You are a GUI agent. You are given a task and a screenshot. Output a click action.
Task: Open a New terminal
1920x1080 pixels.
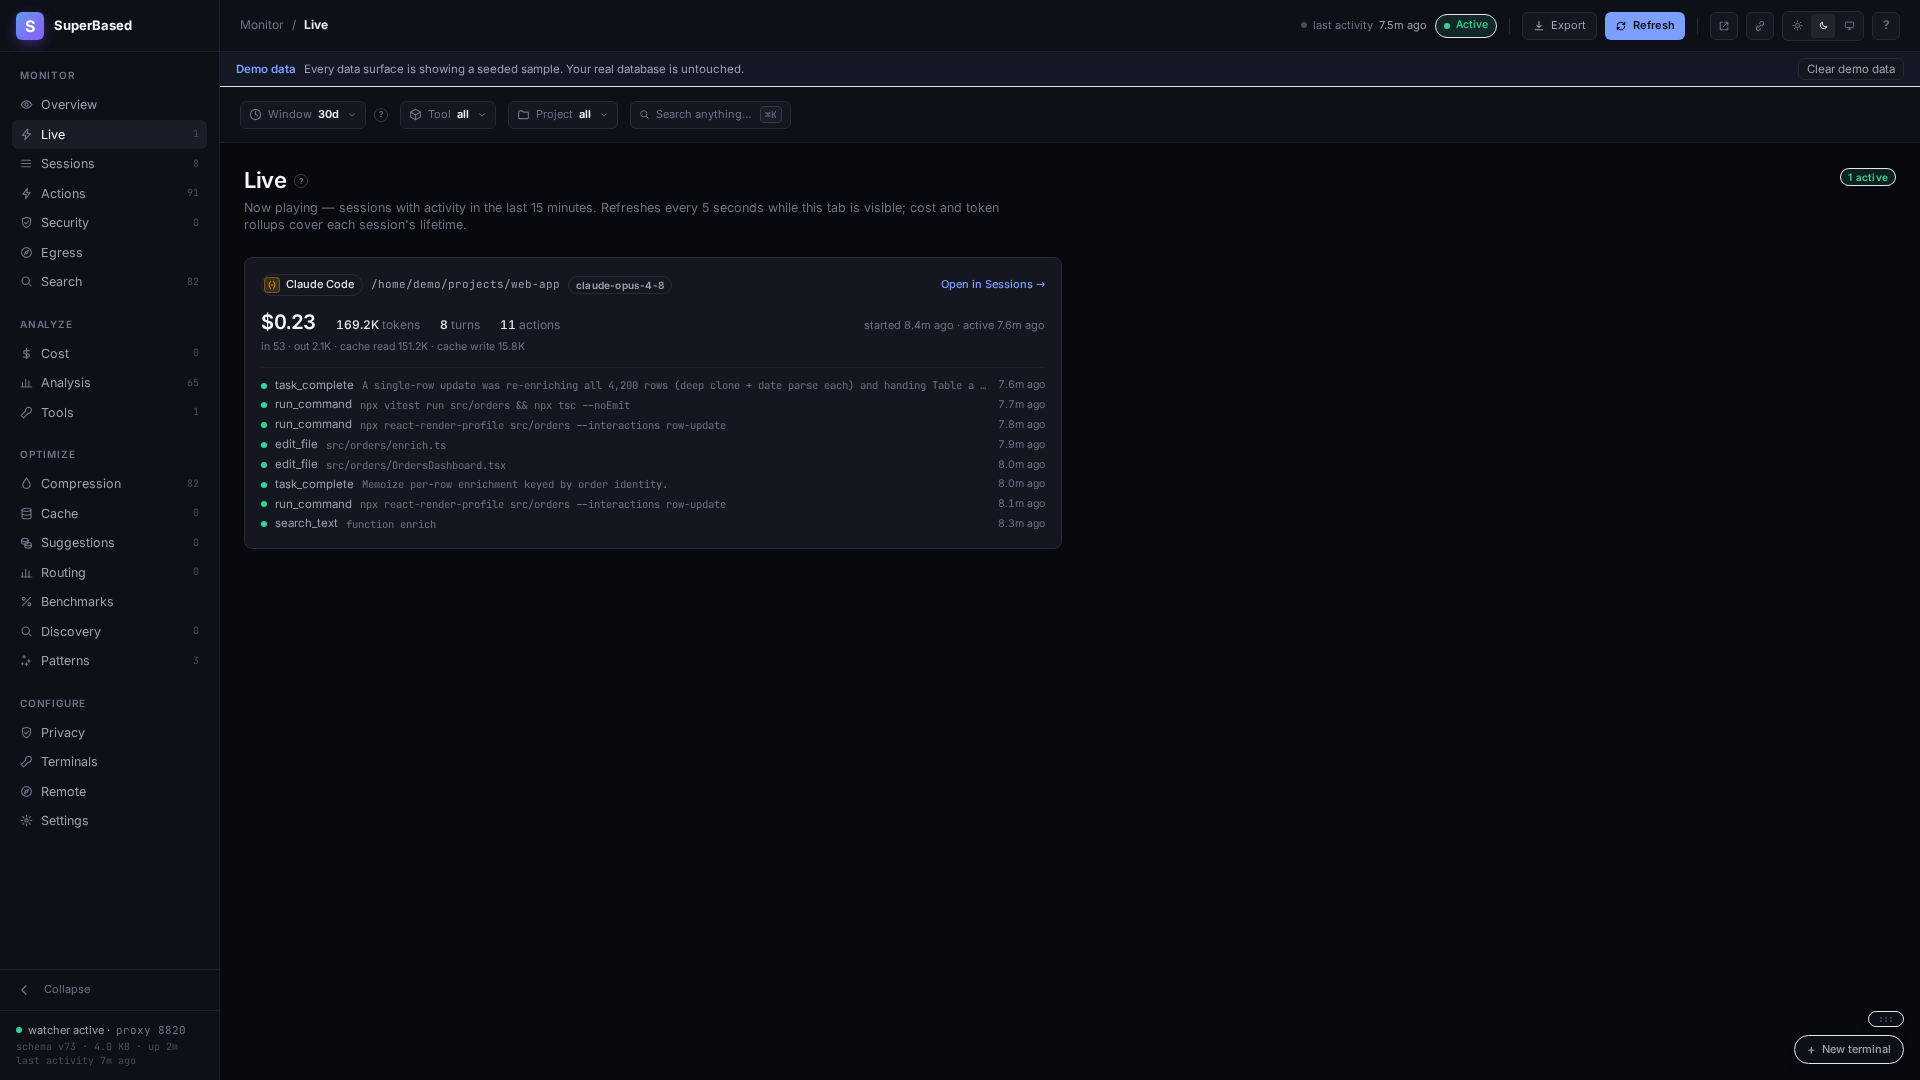pyautogui.click(x=1849, y=1050)
